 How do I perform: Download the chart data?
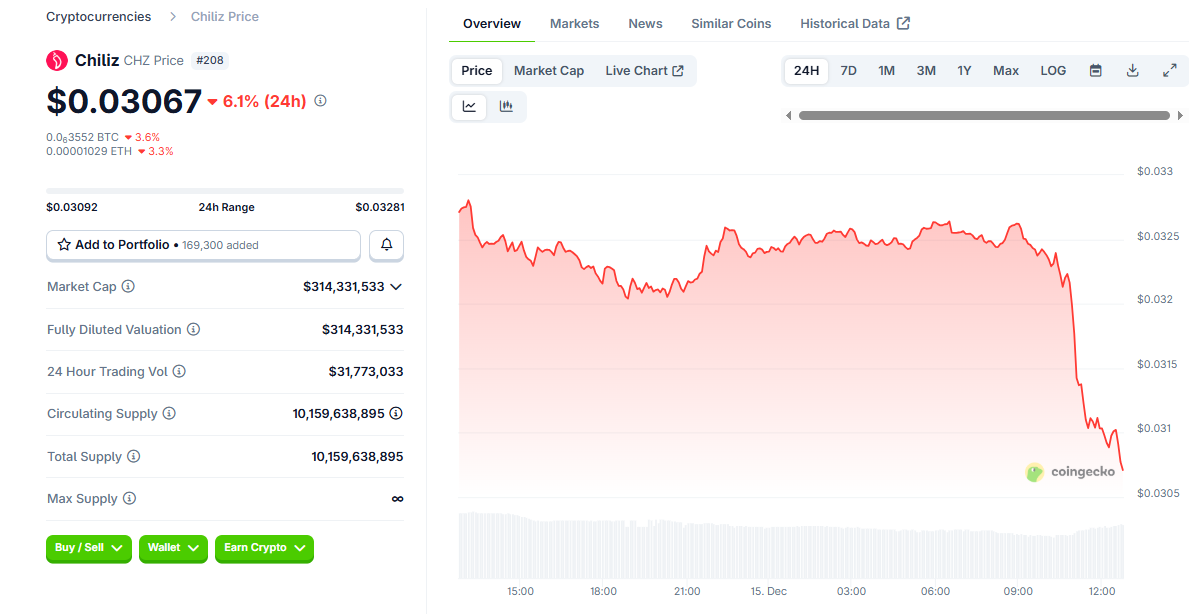tap(1132, 71)
